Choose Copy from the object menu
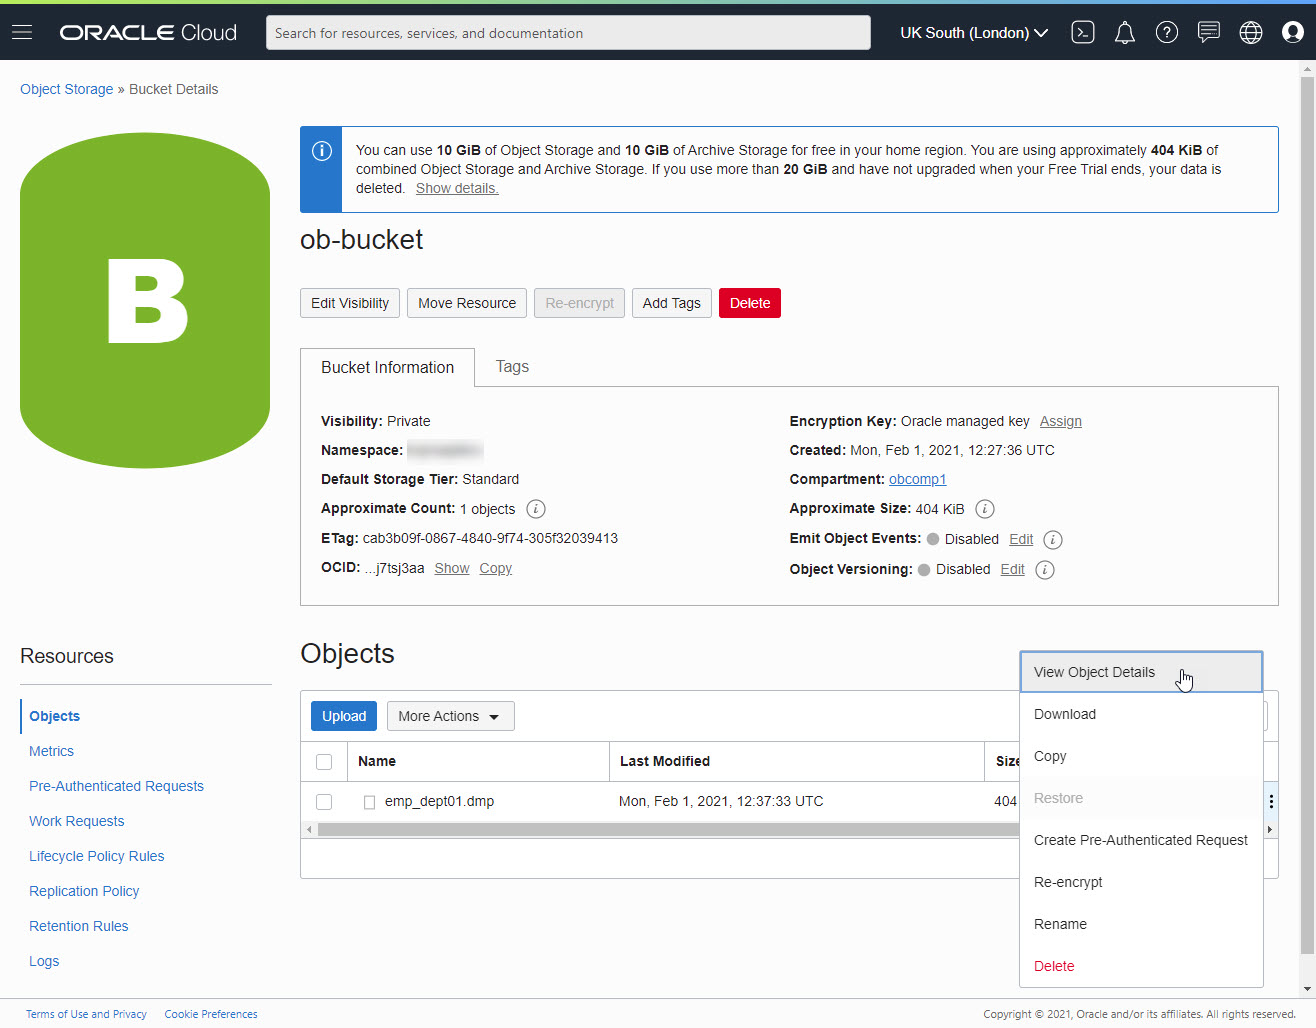 tap(1141, 756)
